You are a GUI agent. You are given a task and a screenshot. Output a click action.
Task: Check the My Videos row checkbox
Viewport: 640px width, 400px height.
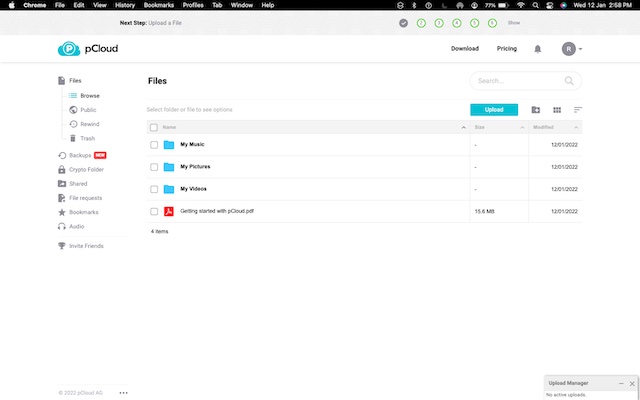pos(154,189)
